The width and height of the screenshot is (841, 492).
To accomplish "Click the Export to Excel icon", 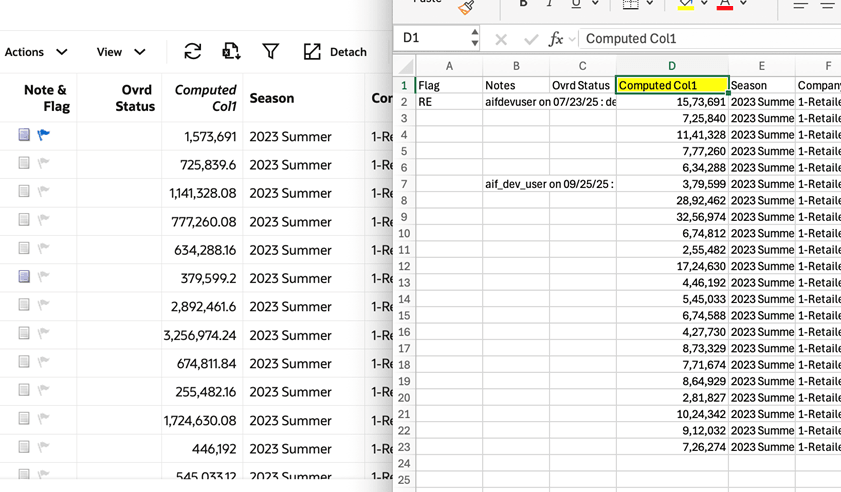I will click(231, 52).
